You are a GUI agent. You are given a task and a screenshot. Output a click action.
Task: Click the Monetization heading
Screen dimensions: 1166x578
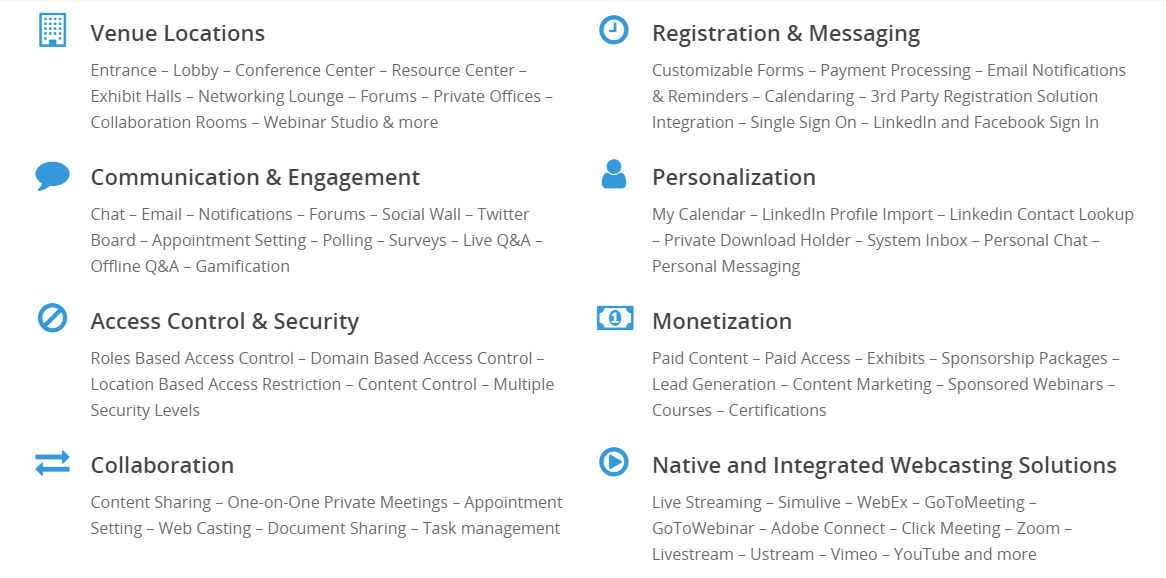click(x=721, y=321)
